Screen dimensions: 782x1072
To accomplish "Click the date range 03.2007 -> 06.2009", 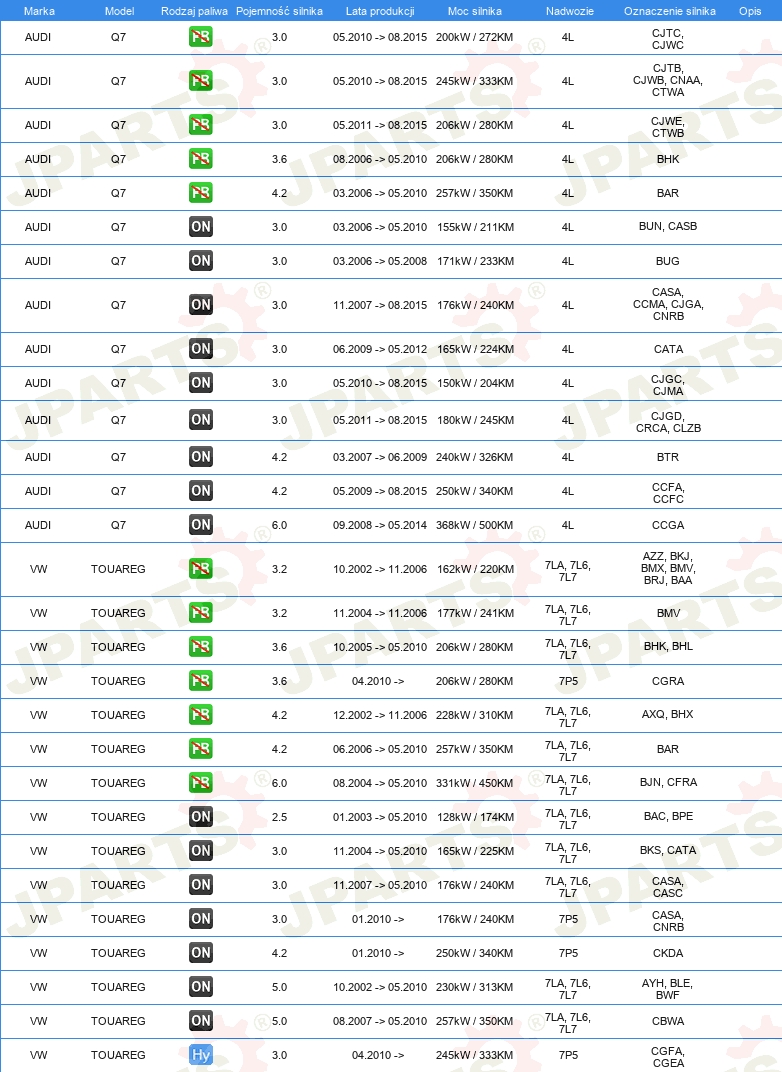I will tap(380, 457).
